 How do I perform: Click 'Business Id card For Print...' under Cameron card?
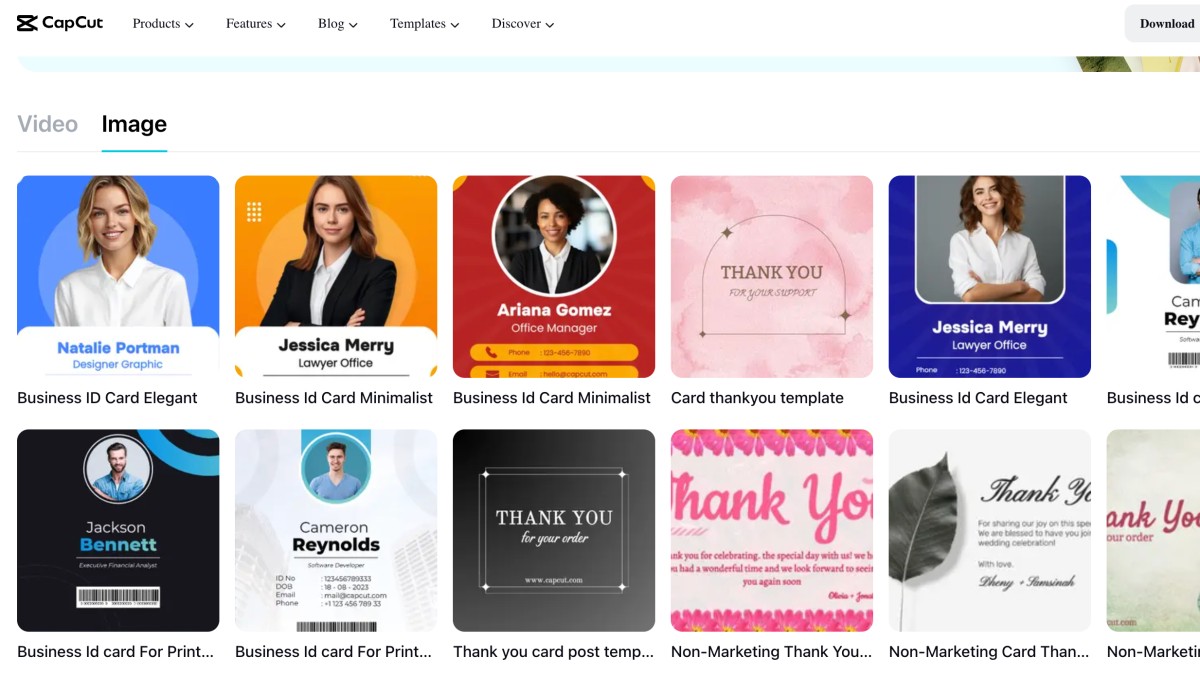click(x=333, y=652)
